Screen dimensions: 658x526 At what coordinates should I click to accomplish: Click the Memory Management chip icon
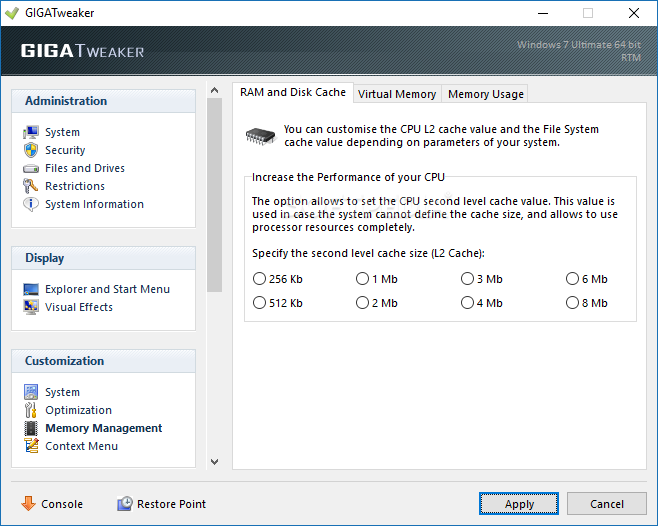(31, 428)
